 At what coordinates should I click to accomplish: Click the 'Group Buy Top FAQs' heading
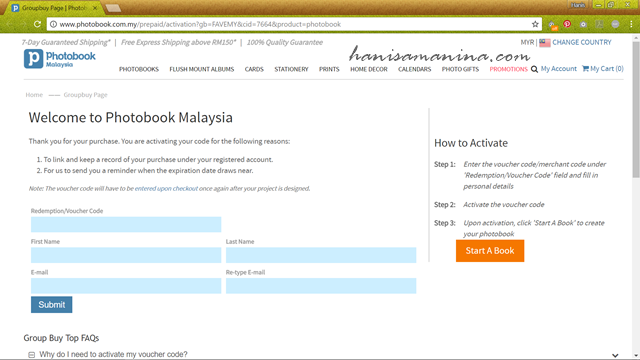[61, 338]
